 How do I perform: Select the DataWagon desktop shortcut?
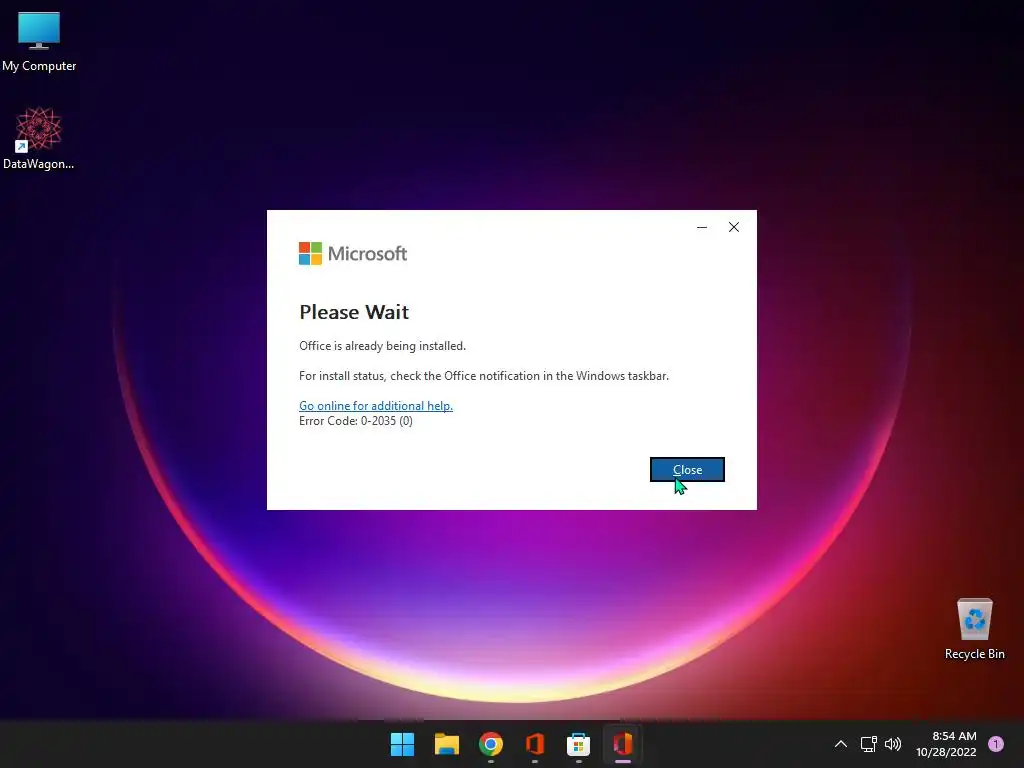(39, 138)
